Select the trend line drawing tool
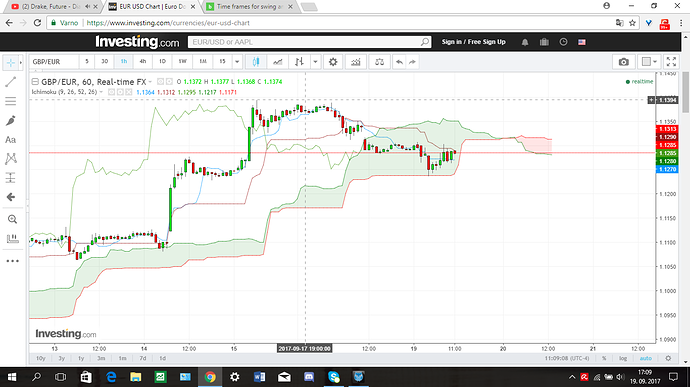The height and width of the screenshot is (387, 690). [11, 82]
